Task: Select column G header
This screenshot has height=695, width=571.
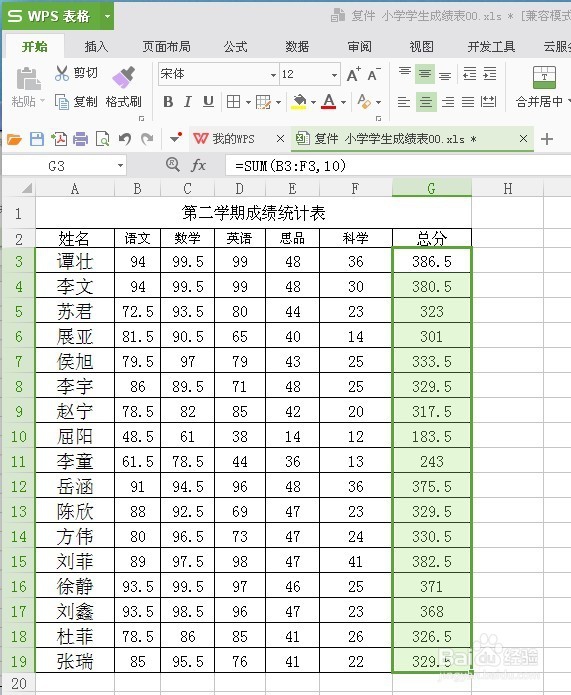Action: click(x=432, y=188)
